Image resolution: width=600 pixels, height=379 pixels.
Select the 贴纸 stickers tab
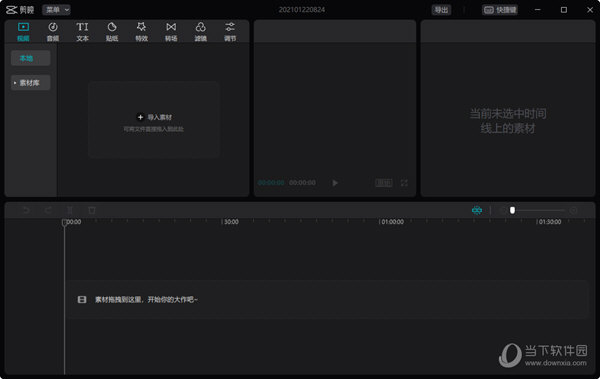click(x=112, y=32)
